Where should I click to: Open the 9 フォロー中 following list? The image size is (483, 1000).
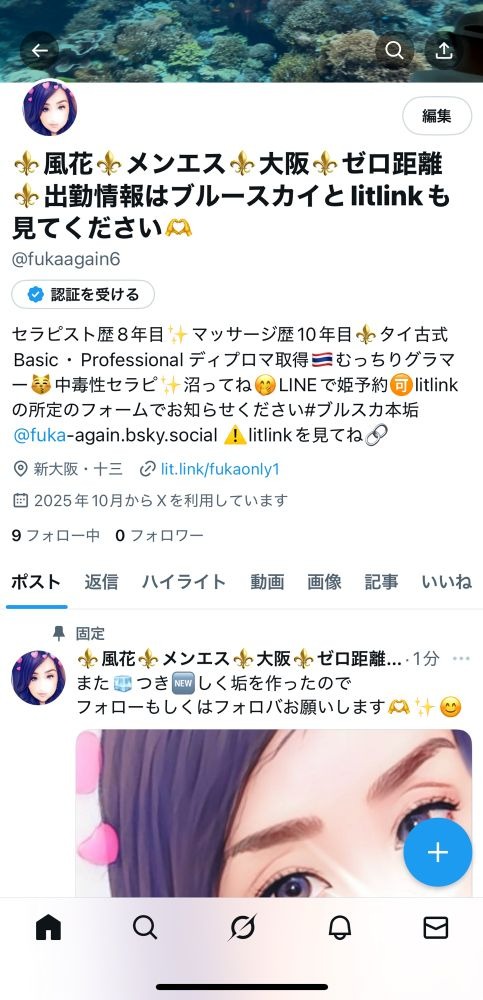point(56,536)
